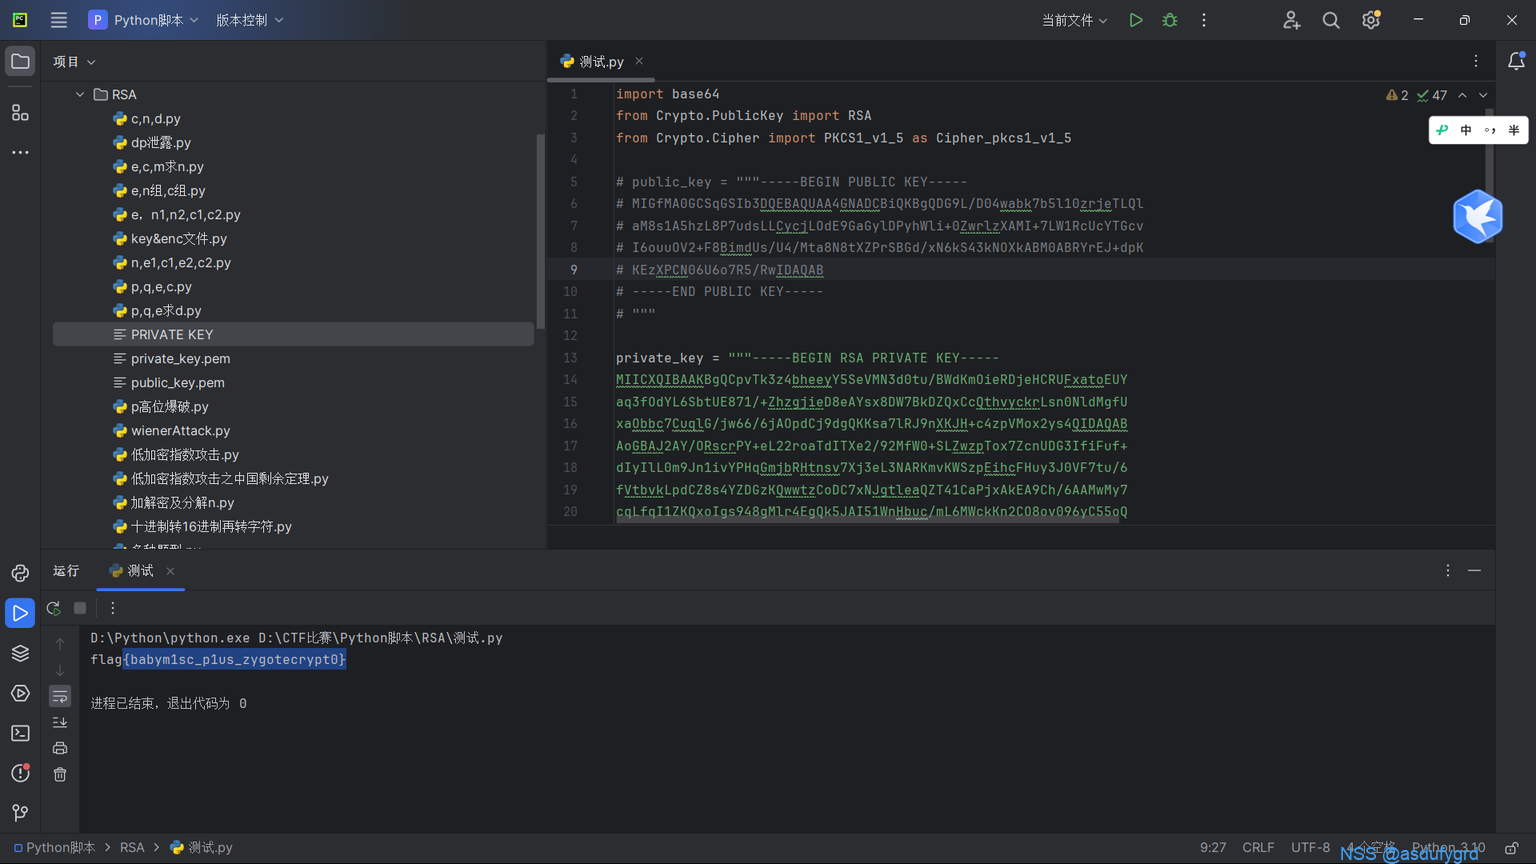Viewport: 1536px width, 864px height.
Task: Show more tool windows ellipsis
Action: 20,152
